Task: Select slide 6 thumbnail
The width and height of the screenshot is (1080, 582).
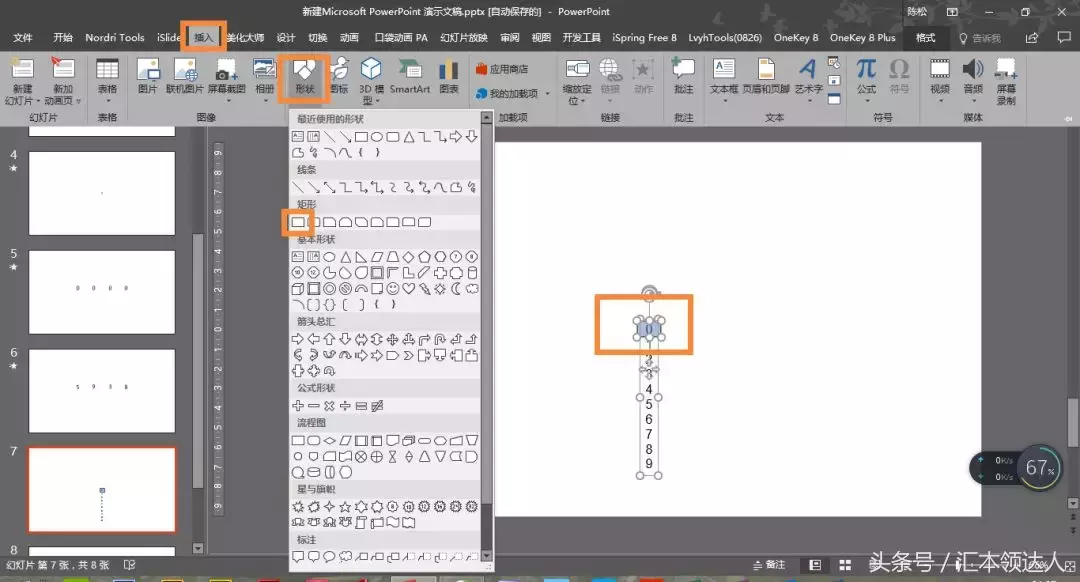Action: coord(102,391)
